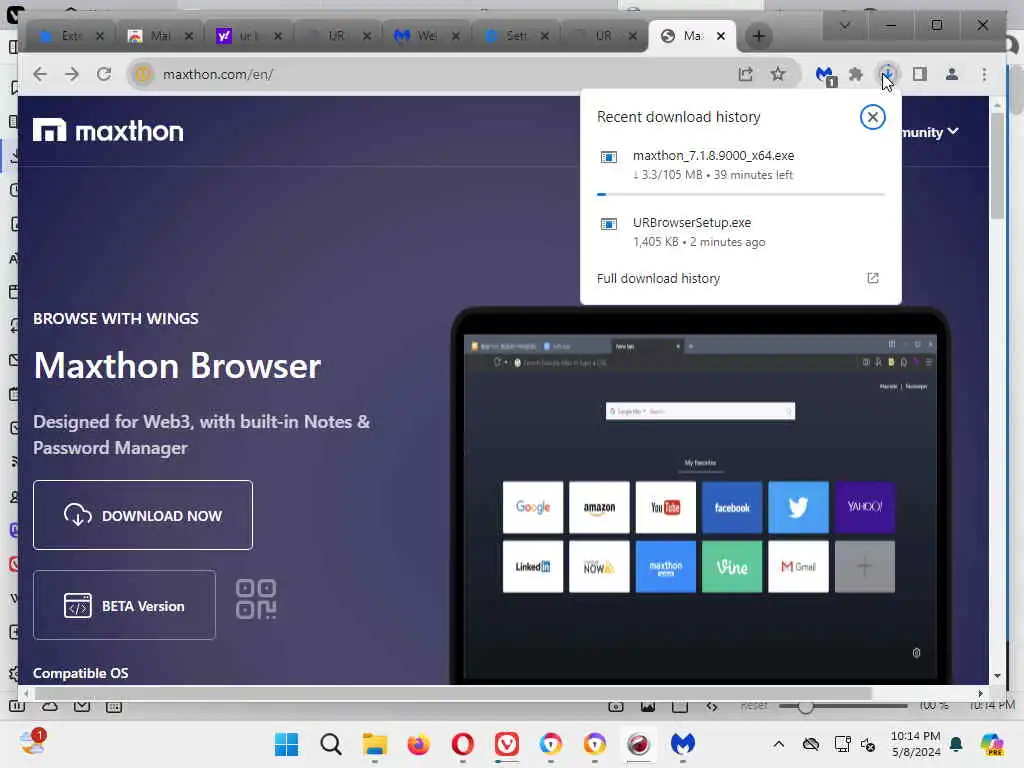Open the Malwarebytes extension icon
The image size is (1024, 768).
coord(825,76)
